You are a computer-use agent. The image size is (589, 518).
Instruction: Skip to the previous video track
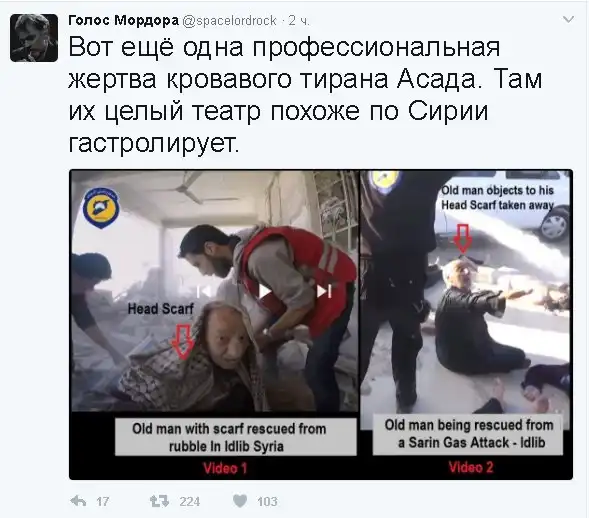[203, 291]
